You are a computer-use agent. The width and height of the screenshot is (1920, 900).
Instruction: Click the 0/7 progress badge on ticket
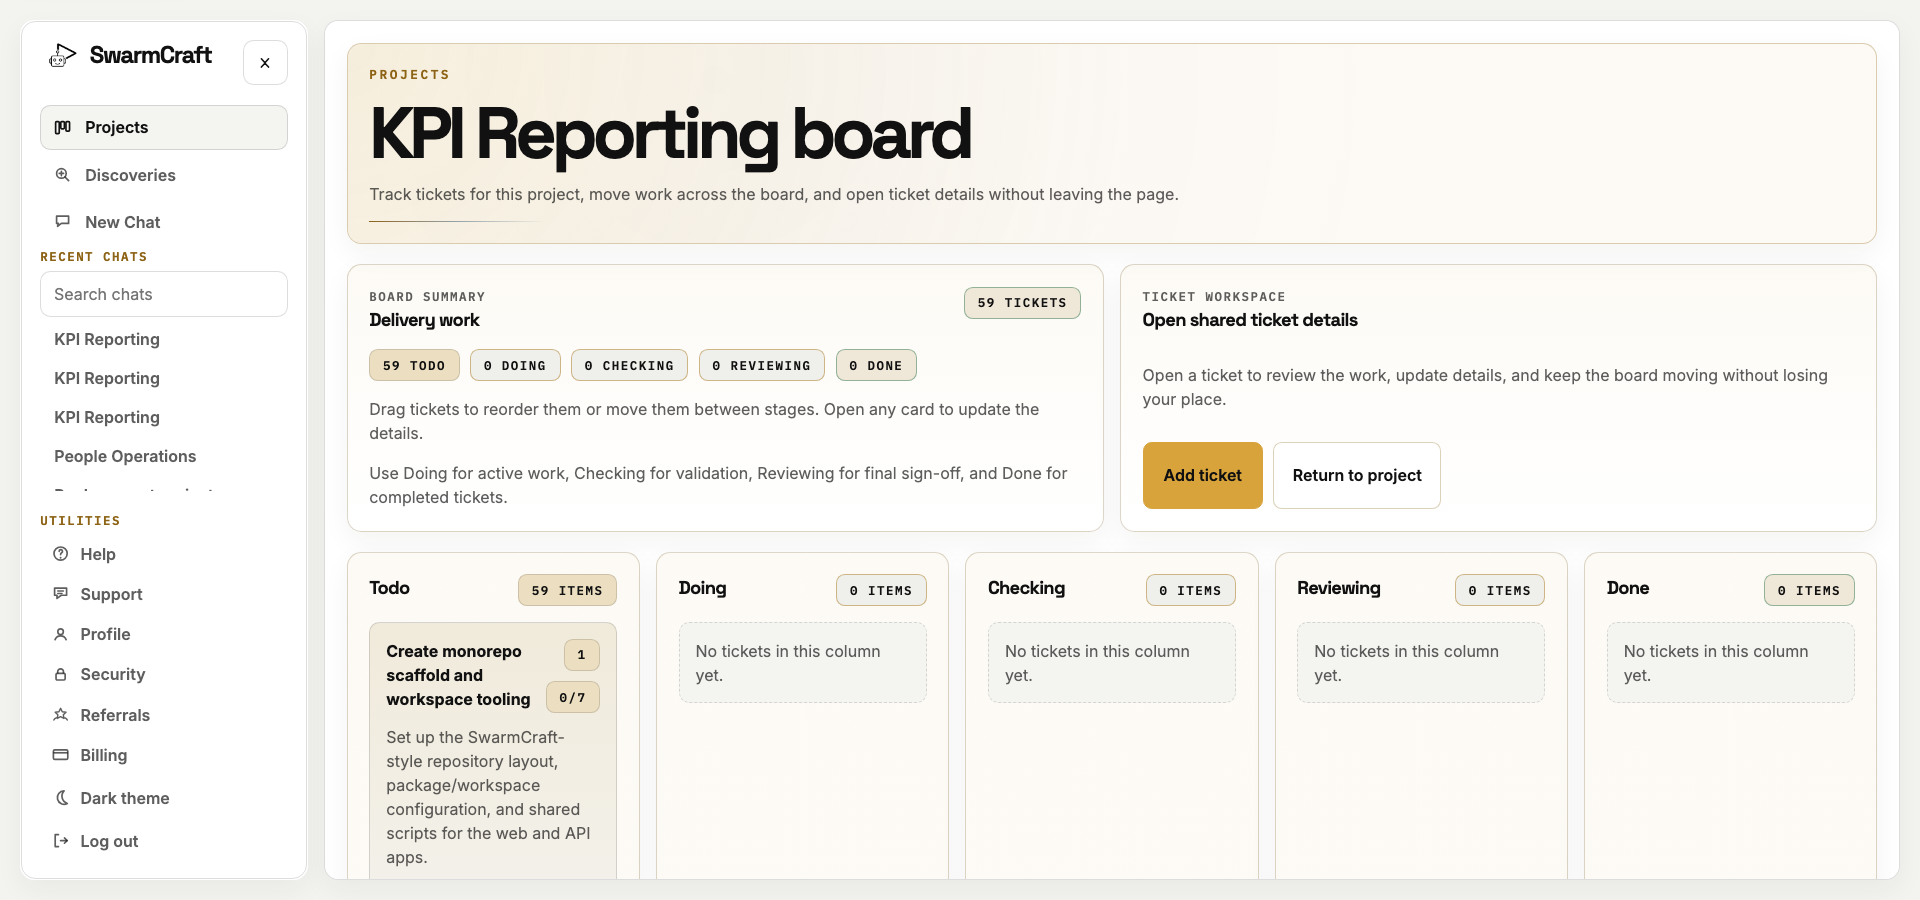click(573, 697)
